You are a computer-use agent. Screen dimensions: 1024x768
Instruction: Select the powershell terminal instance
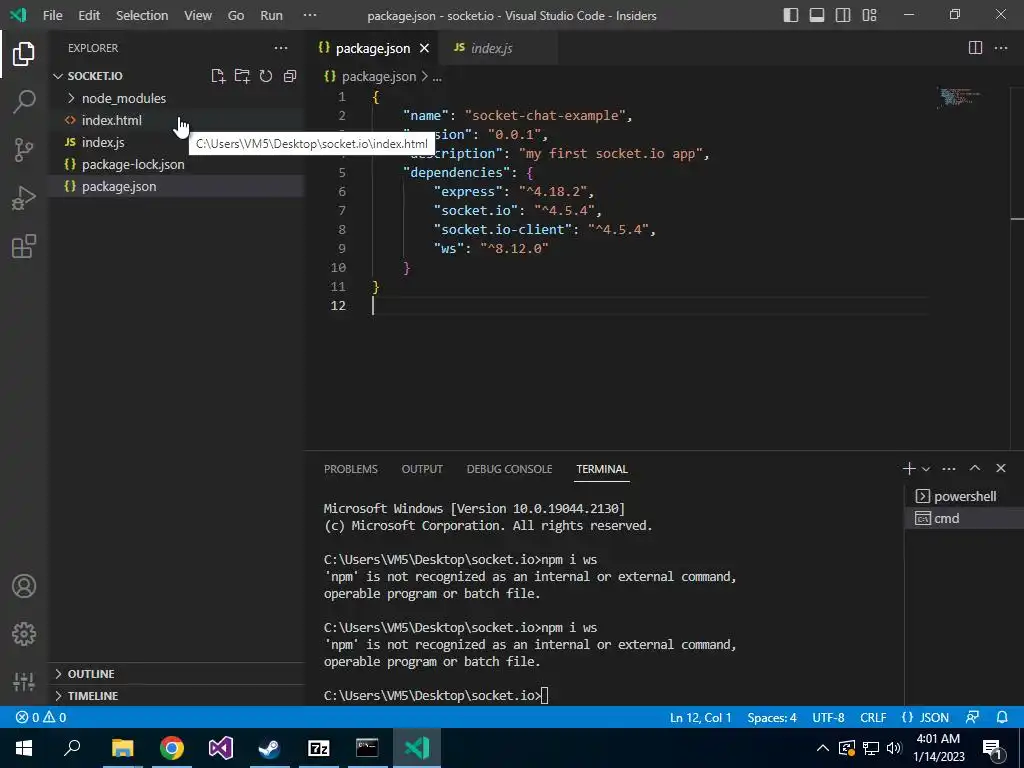click(964, 496)
